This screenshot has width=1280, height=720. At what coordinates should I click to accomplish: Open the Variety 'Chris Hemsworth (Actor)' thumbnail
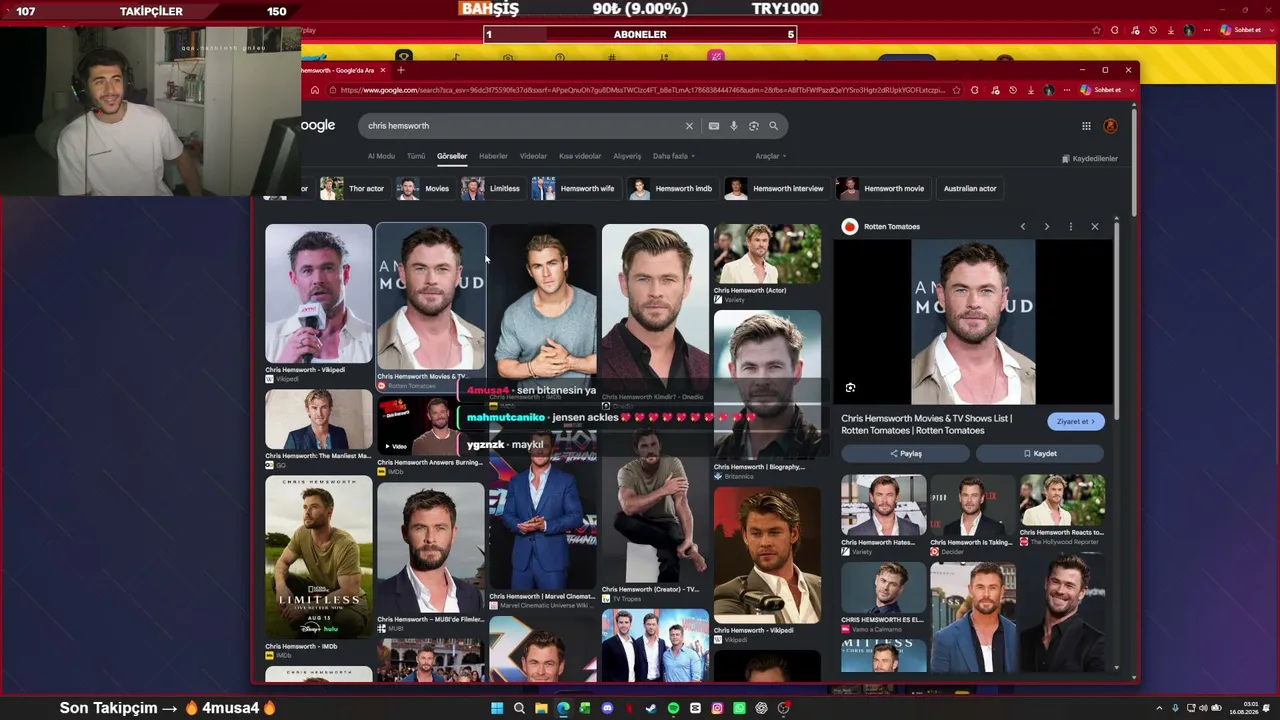point(767,254)
